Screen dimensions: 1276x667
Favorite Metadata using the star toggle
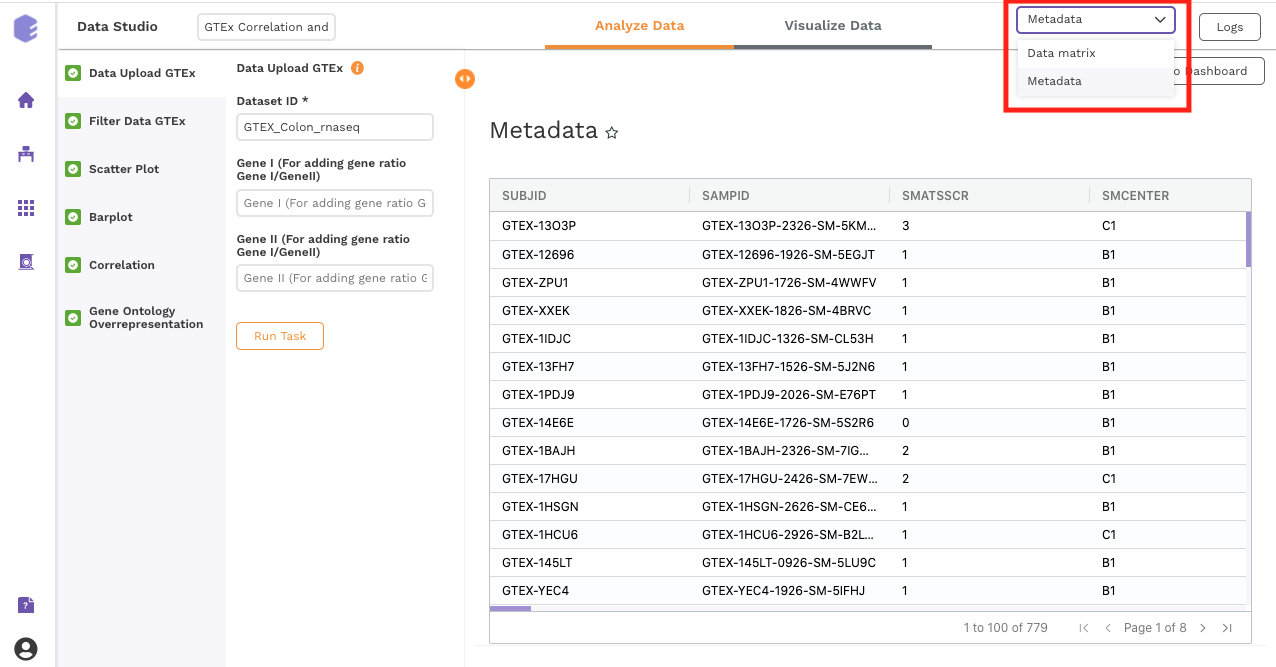click(611, 132)
